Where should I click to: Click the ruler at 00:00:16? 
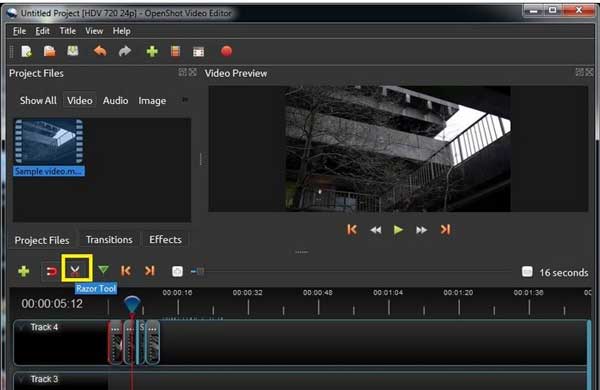point(178,293)
